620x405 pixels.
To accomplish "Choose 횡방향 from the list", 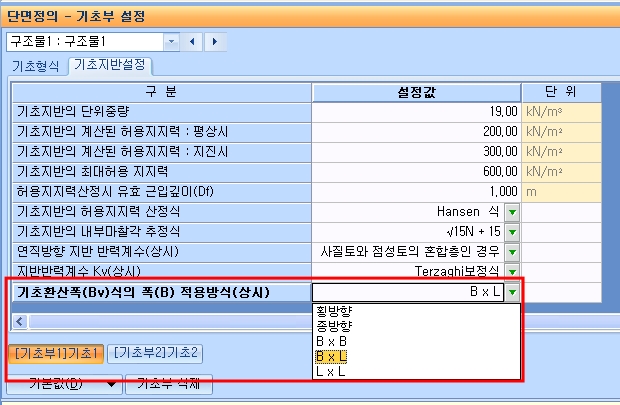I will [x=334, y=311].
